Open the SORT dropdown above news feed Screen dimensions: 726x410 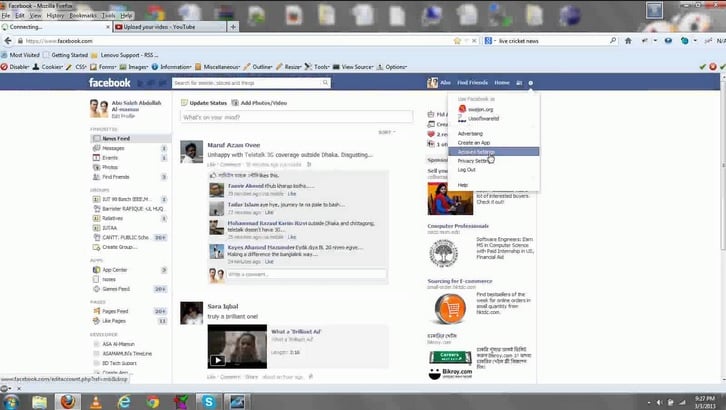point(387,132)
